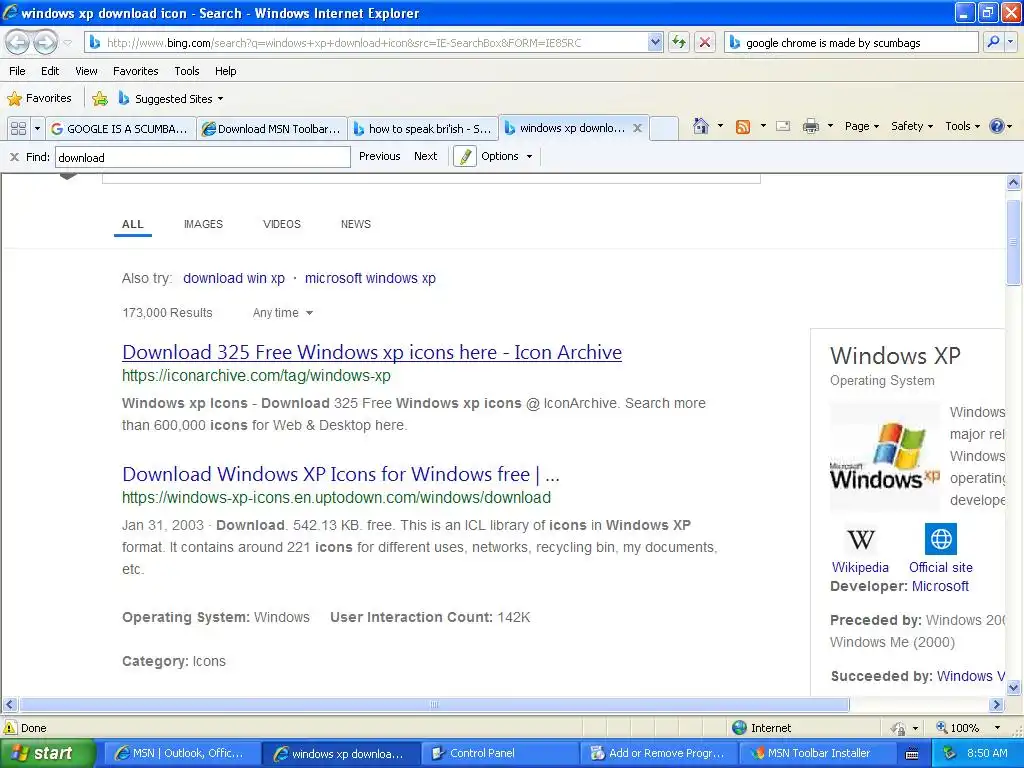This screenshot has width=1024, height=768.
Task: Click the security warning icon in status bar
Action: 10,728
